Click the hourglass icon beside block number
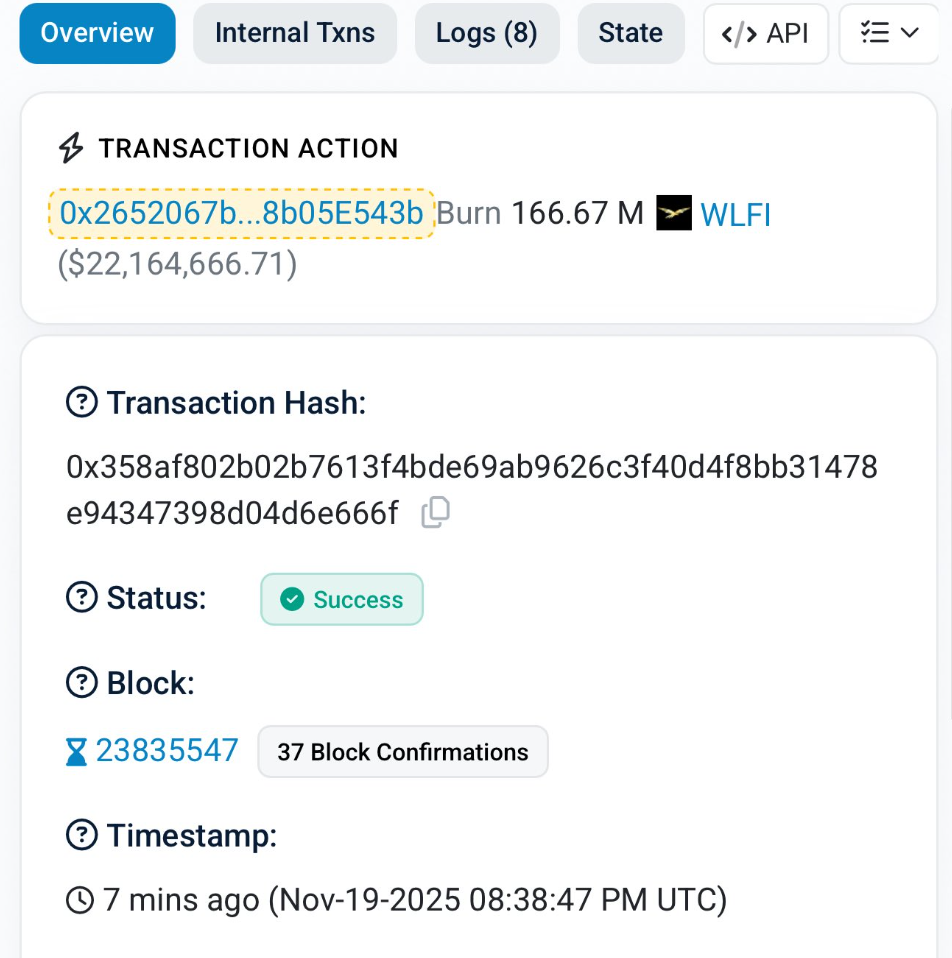 tap(76, 752)
